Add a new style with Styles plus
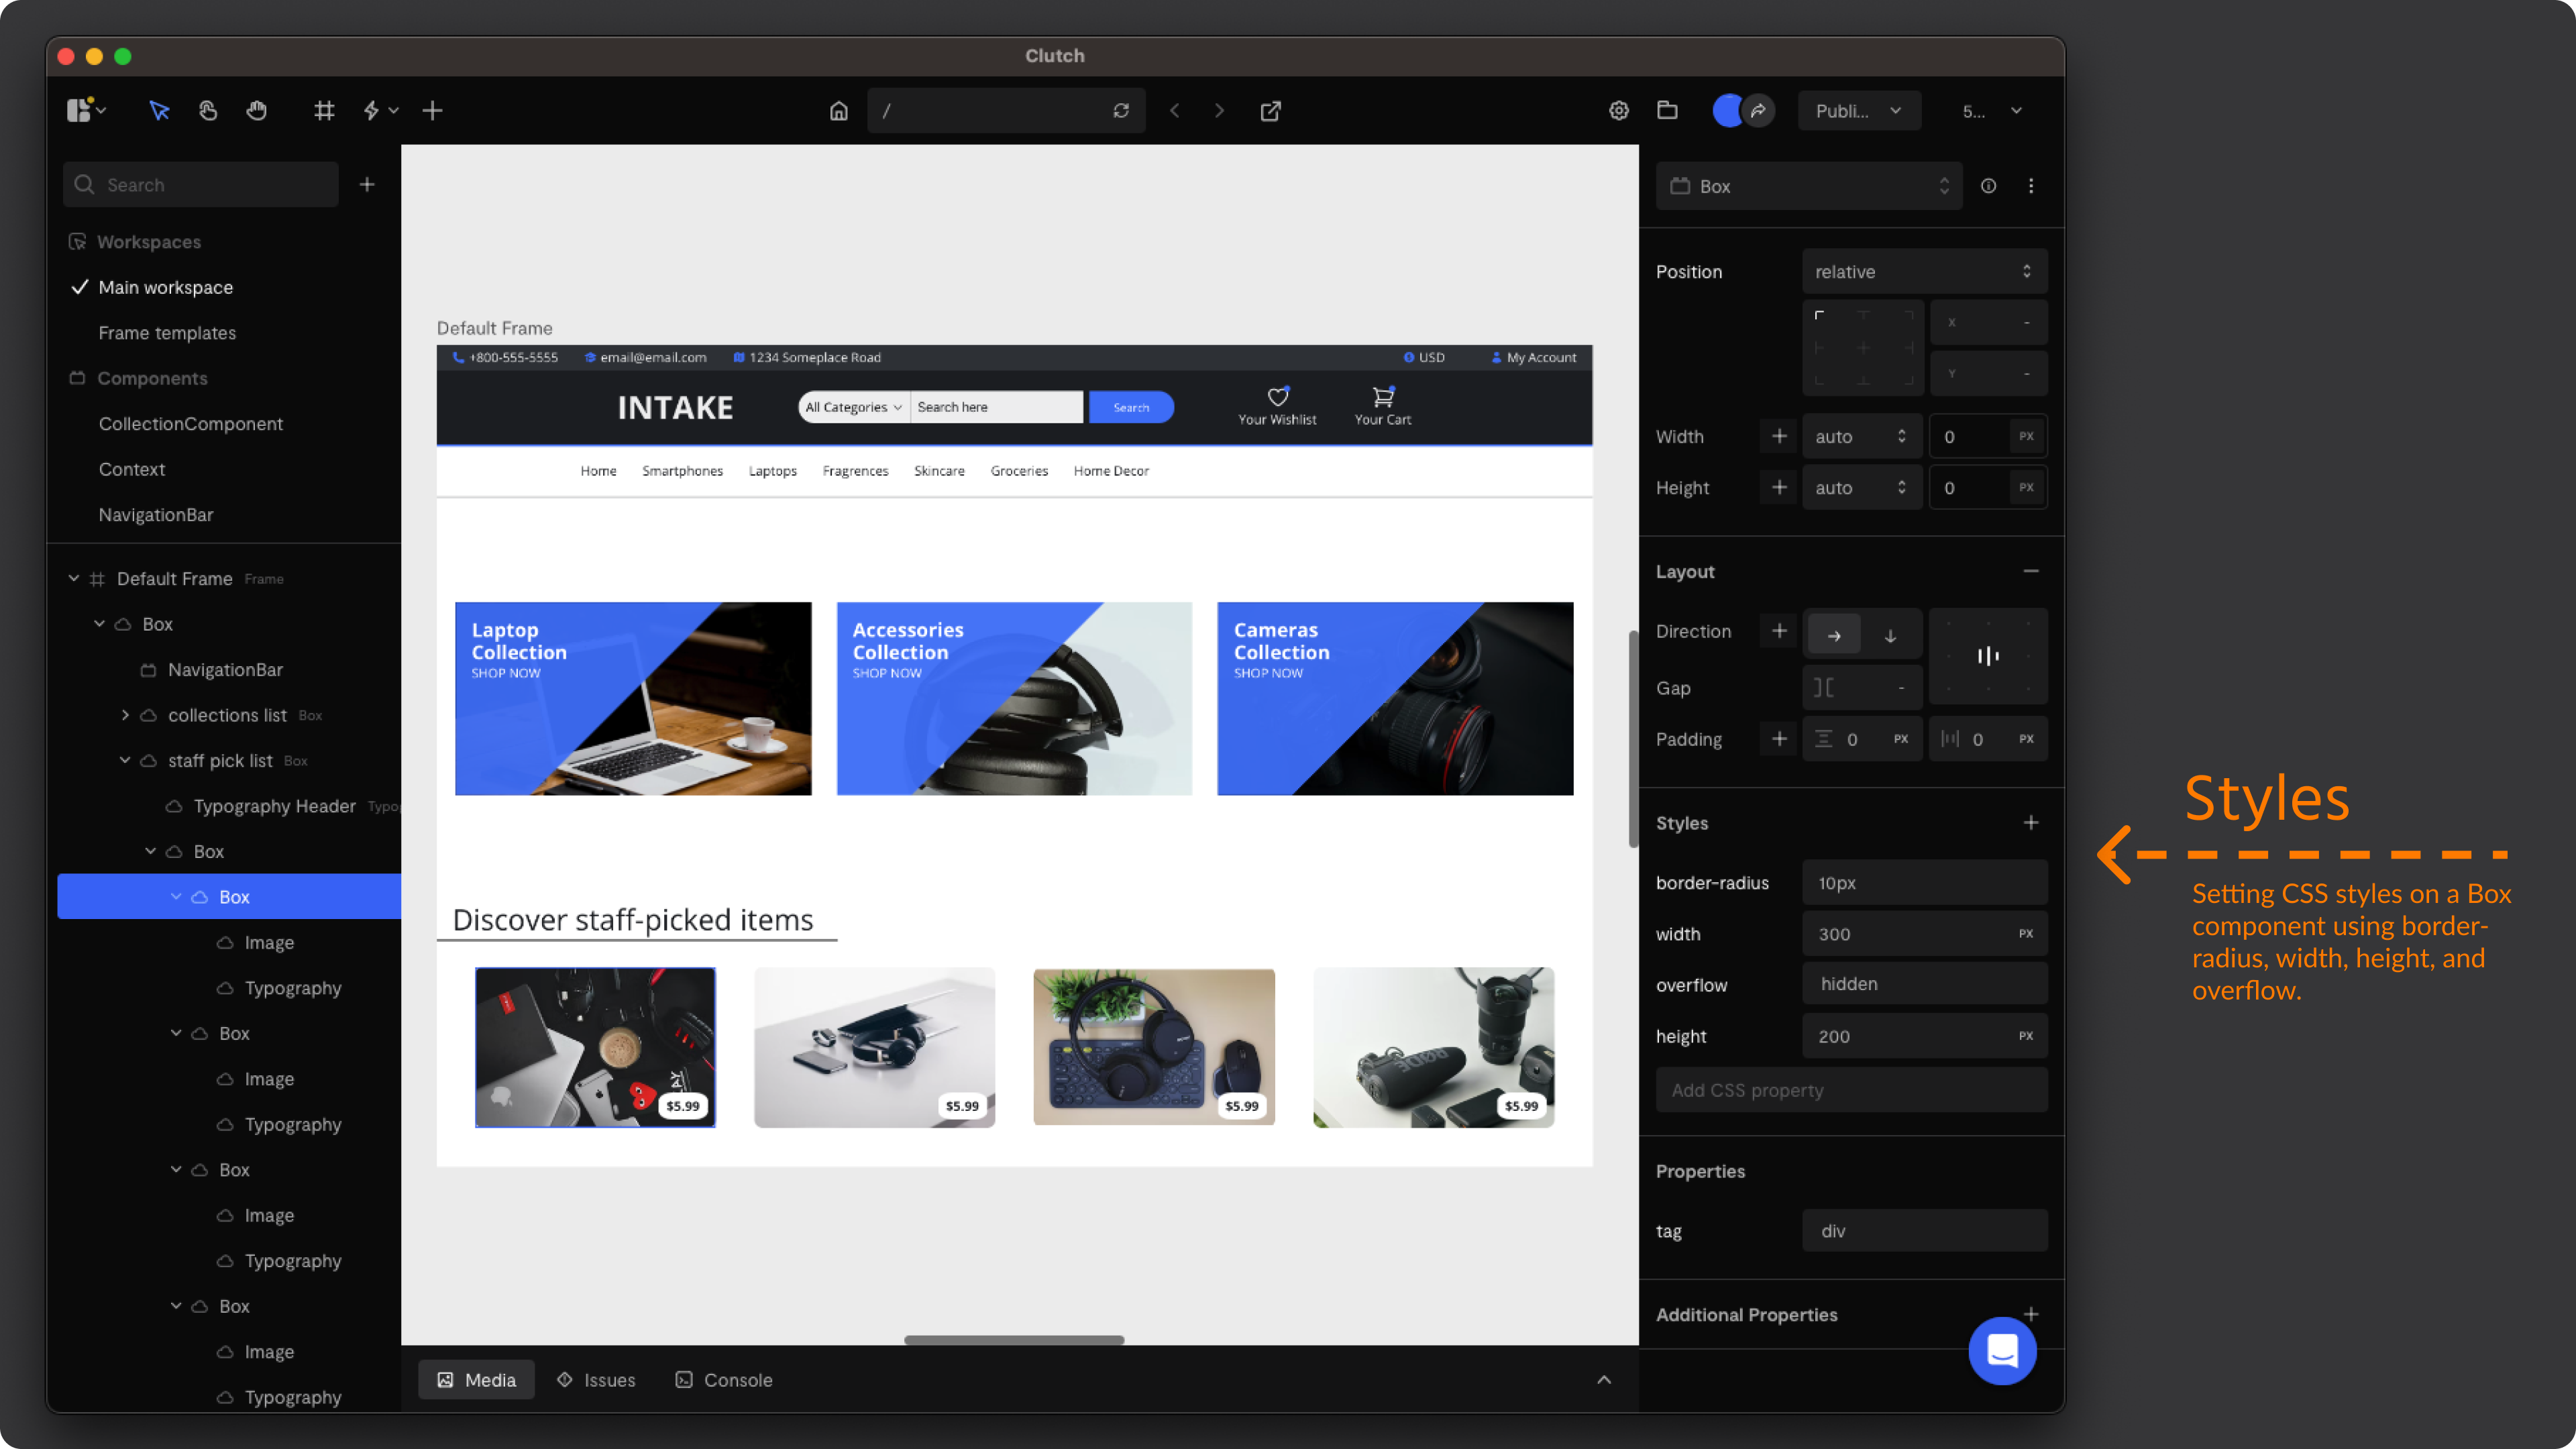2576x1449 pixels. click(2030, 823)
